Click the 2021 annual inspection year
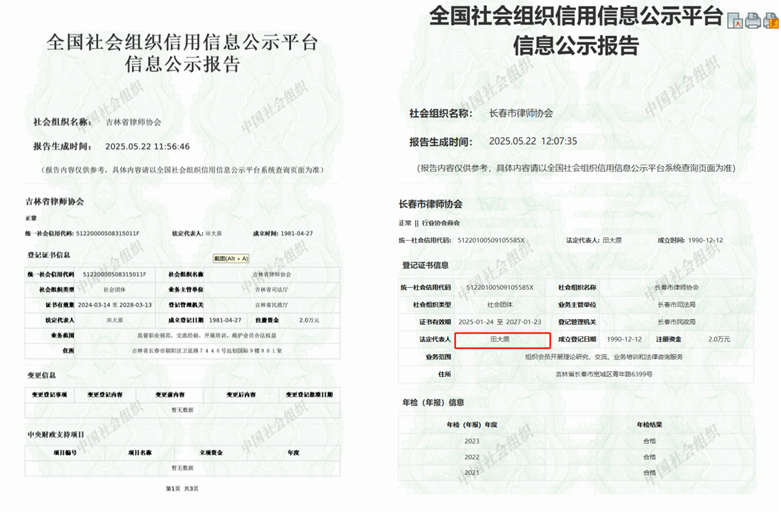Screen dimensions: 781x512 472,472
